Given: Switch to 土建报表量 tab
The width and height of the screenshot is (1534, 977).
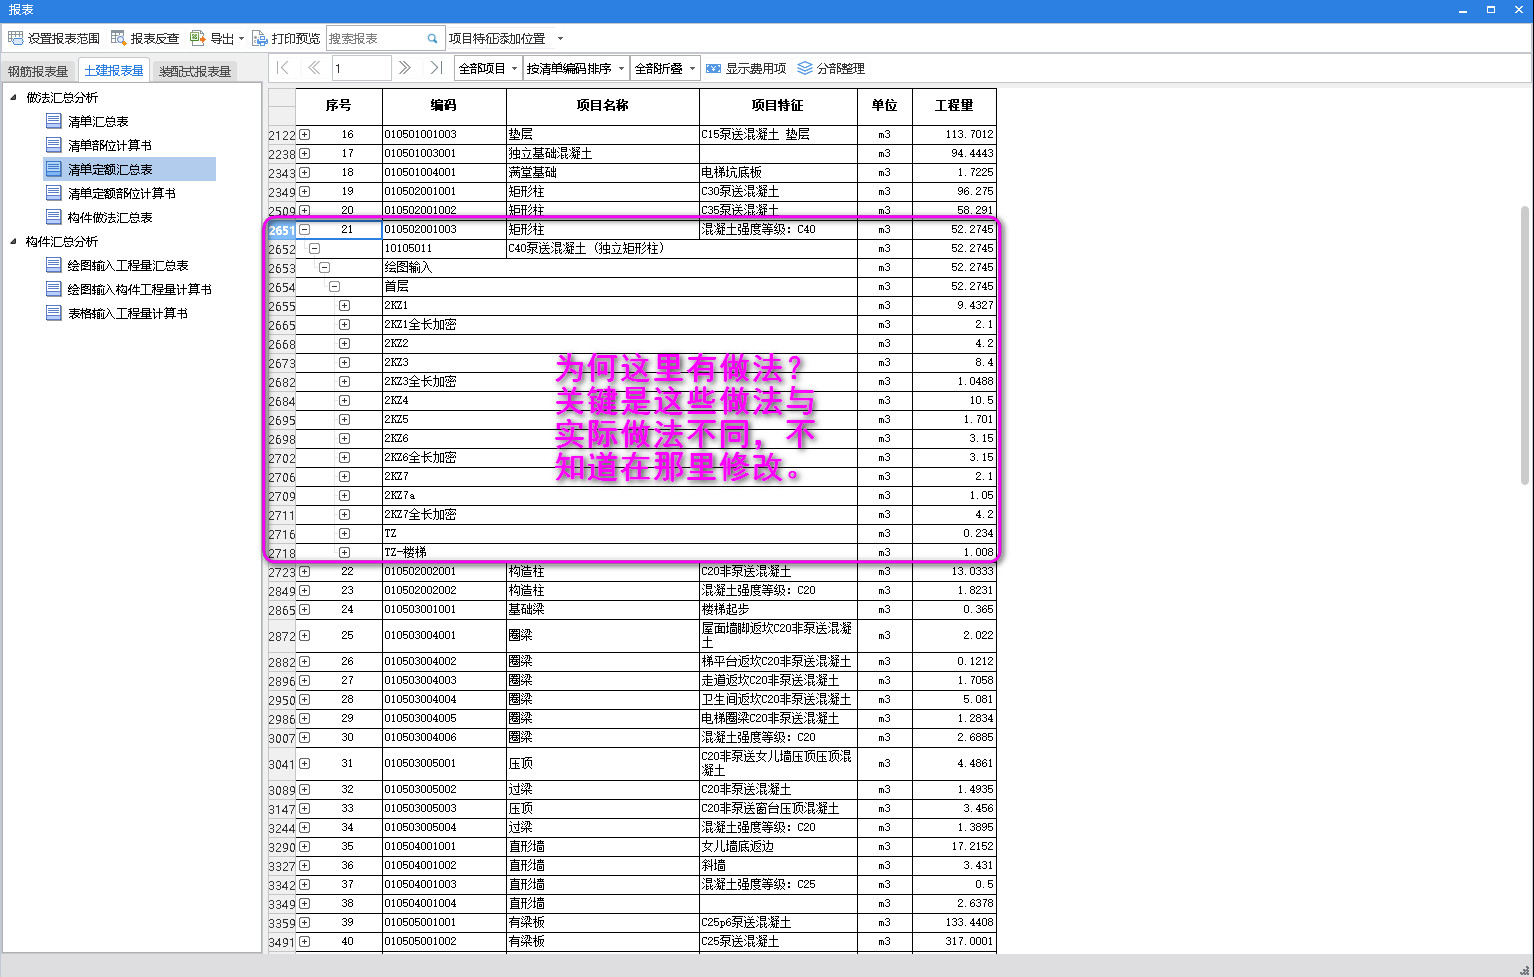Looking at the screenshot, I should 113,71.
